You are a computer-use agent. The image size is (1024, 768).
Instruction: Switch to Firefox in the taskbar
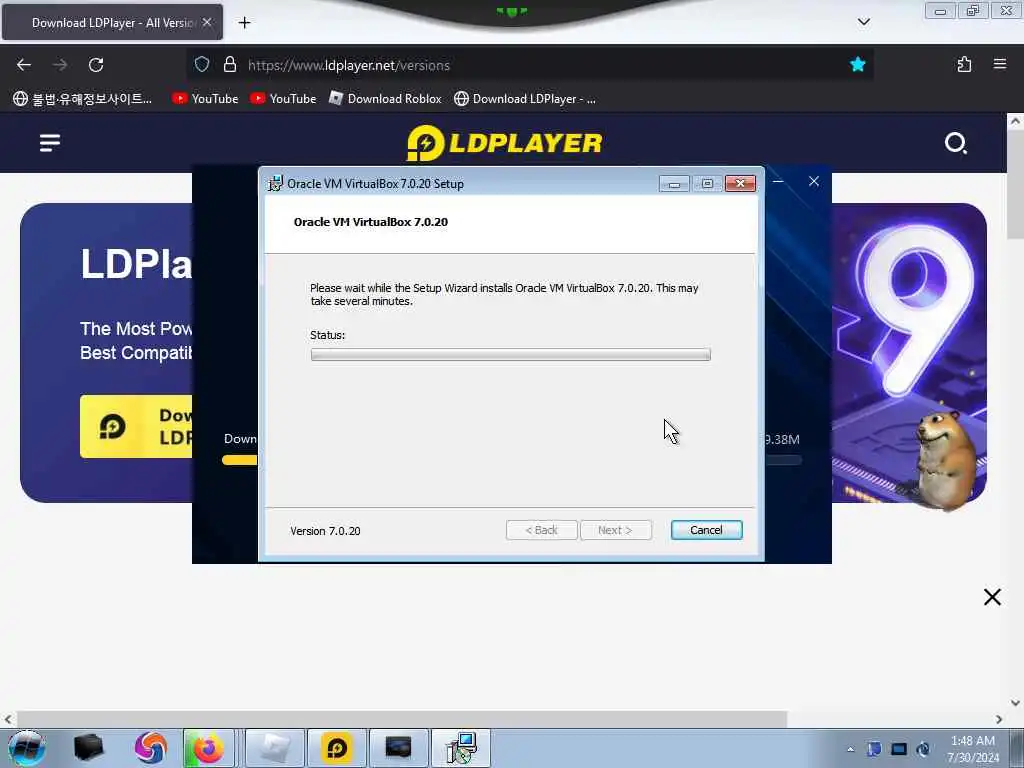pyautogui.click(x=208, y=748)
